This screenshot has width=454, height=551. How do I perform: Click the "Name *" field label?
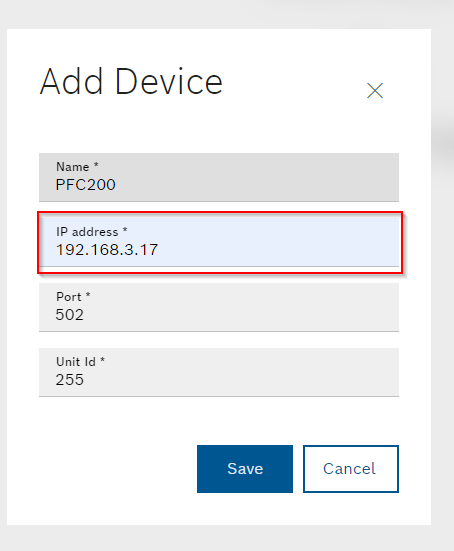coord(77,167)
